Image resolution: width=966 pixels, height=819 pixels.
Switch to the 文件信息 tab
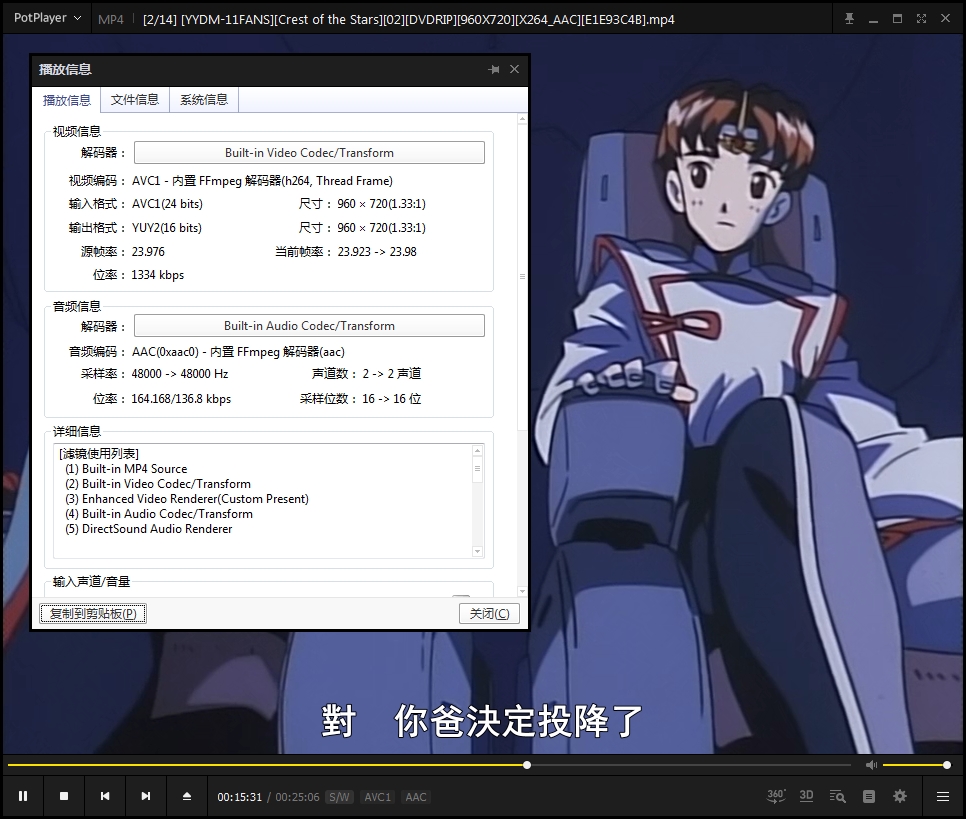tap(135, 100)
